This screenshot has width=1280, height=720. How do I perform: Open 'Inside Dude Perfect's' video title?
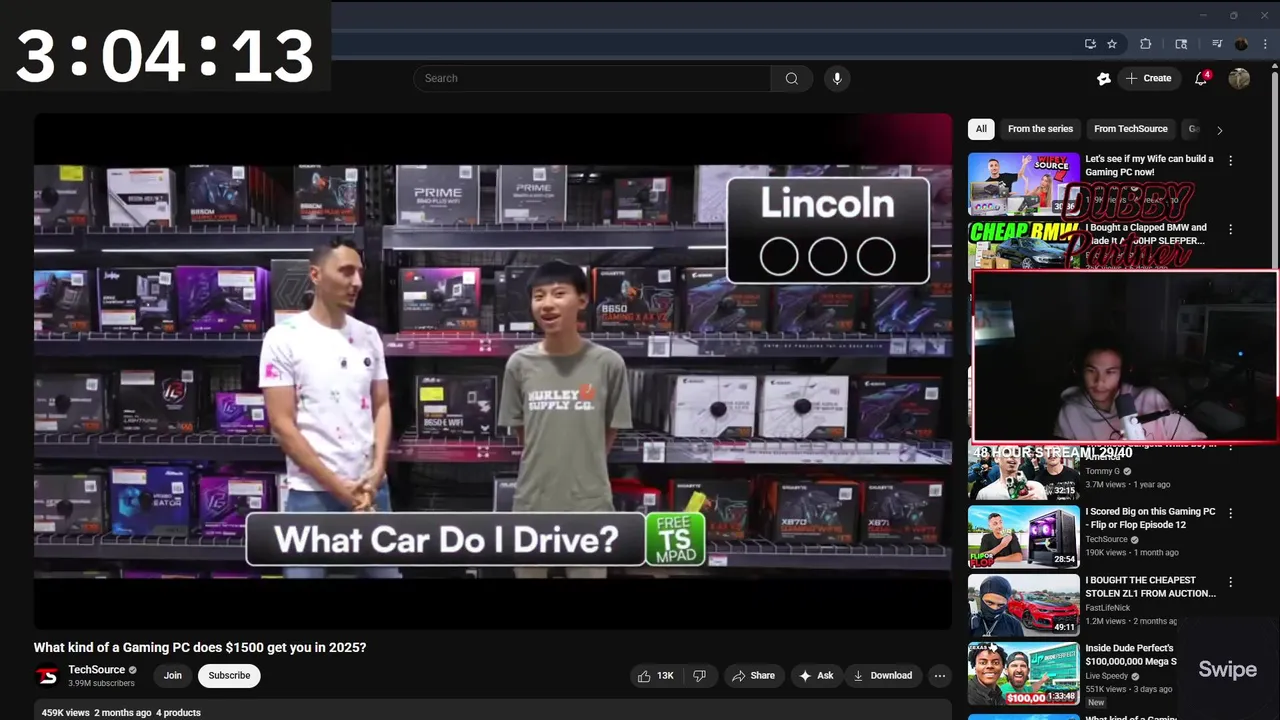[x=1131, y=655]
